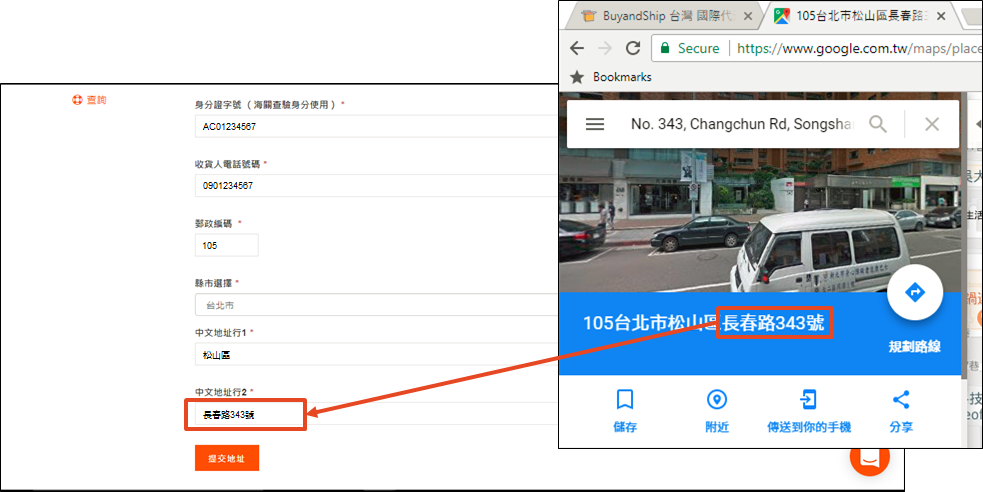This screenshot has height=492, width=983.
Task: Go back using browser back arrow
Action: (577, 48)
